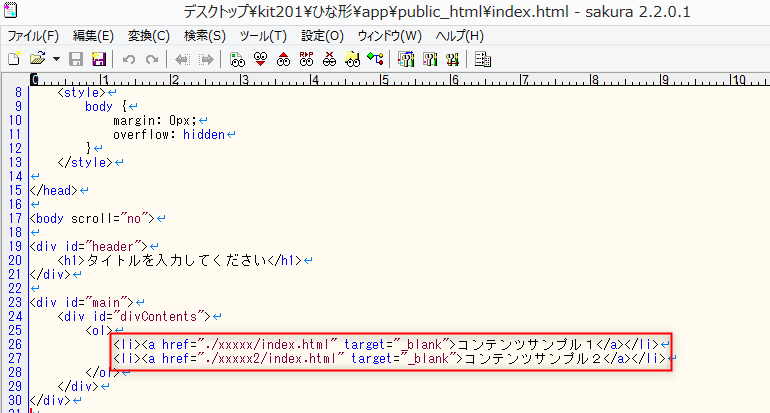770x413 pixels.
Task: Click the closing </style> tag
Action: click(x=85, y=163)
